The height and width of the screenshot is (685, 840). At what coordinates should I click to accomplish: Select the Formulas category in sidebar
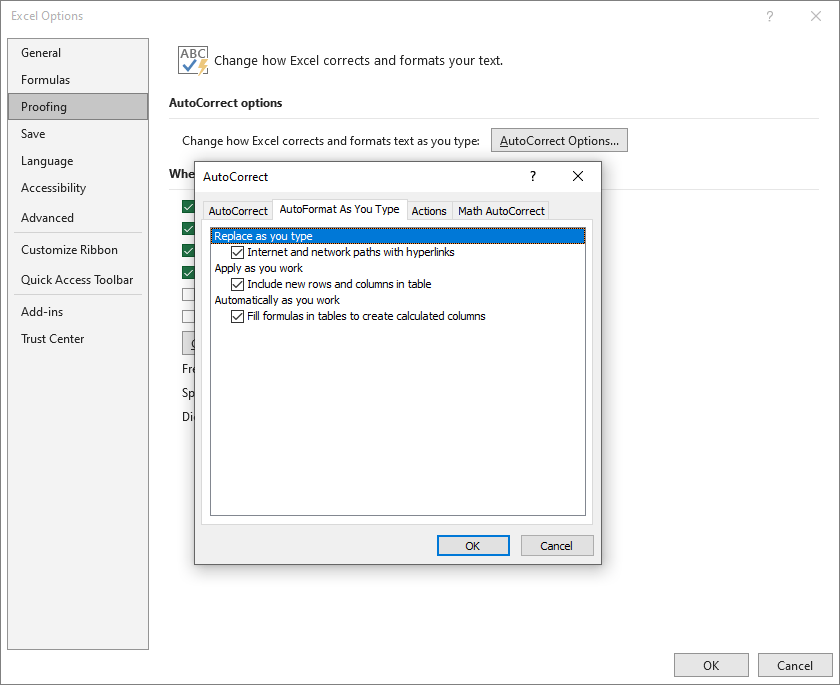pos(45,79)
